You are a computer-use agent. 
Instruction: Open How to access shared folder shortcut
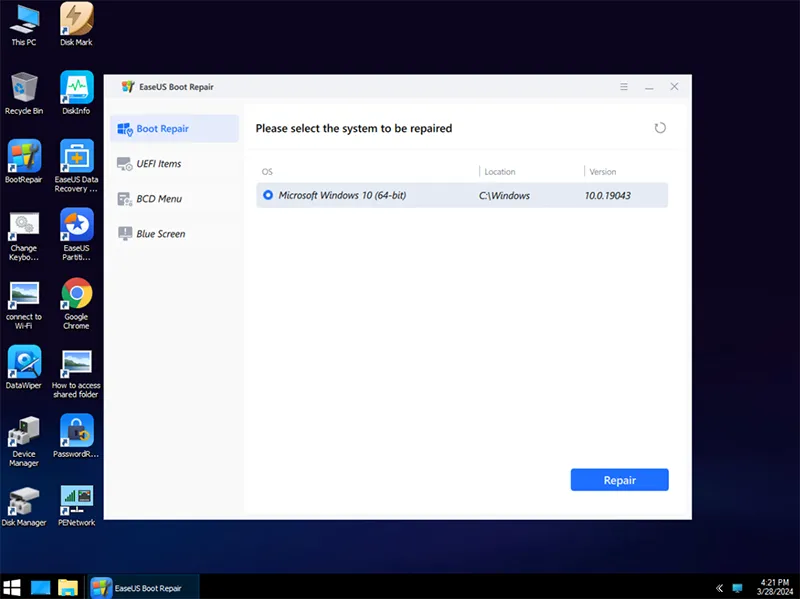coord(76,373)
